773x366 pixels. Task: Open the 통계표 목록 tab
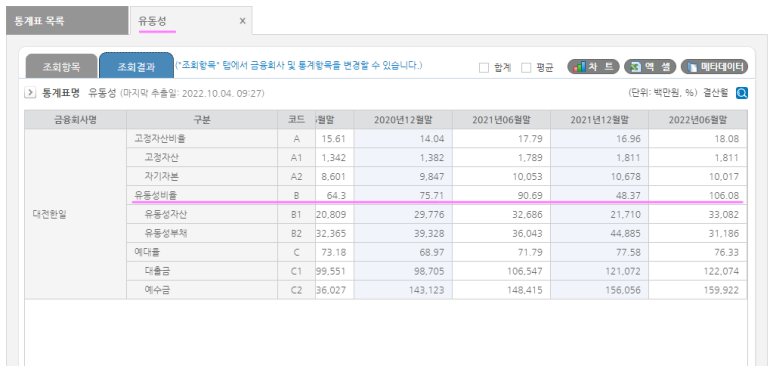pyautogui.click(x=67, y=21)
